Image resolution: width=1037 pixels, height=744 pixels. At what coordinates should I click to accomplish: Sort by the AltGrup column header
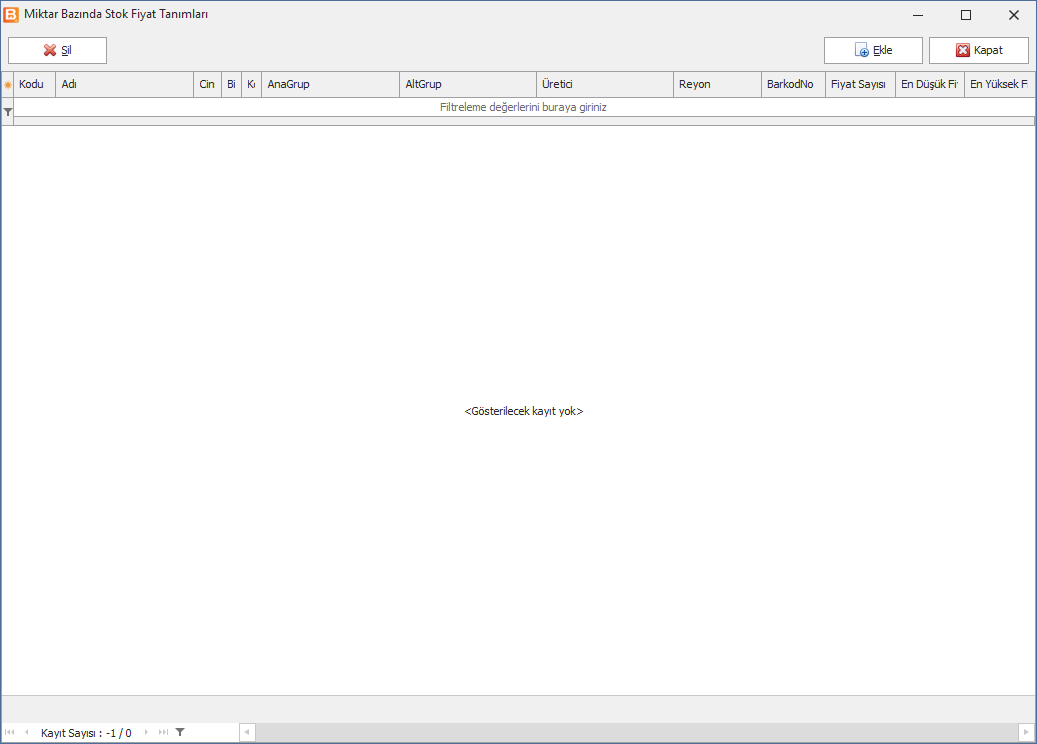[x=468, y=85]
